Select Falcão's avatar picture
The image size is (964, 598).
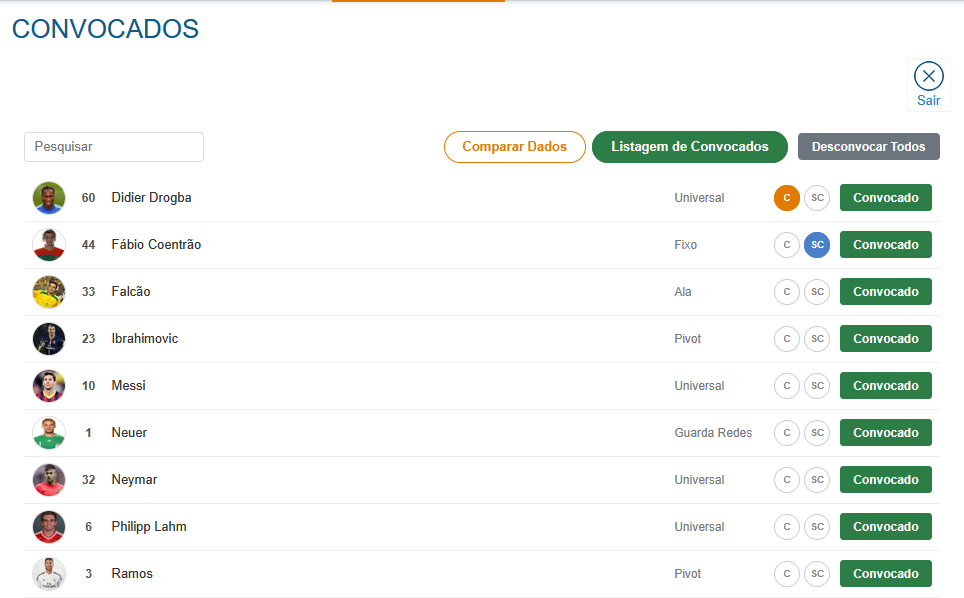click(49, 292)
